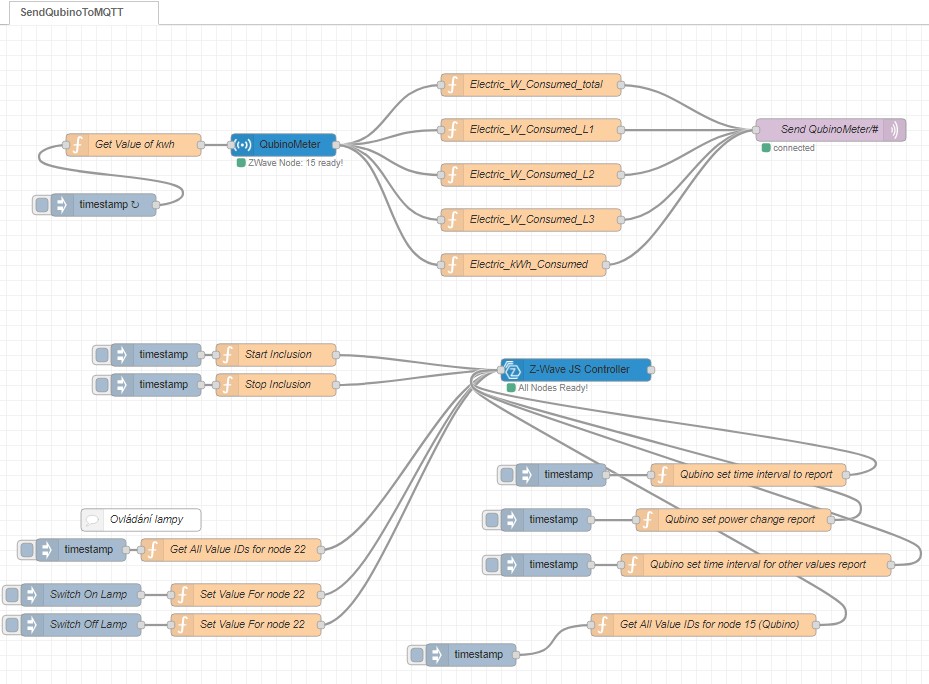Click the function icon on Electric_kWh_Consumed node

click(452, 265)
